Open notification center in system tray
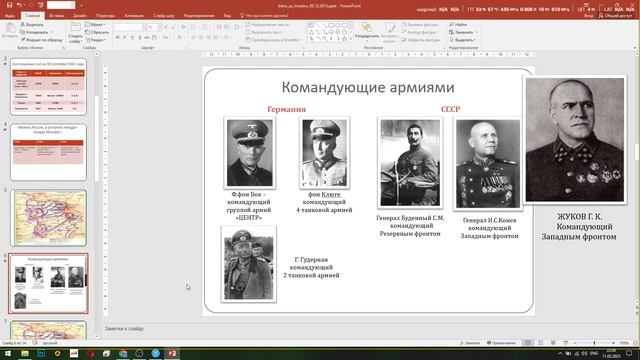The width and height of the screenshot is (640, 360). click(x=629, y=353)
